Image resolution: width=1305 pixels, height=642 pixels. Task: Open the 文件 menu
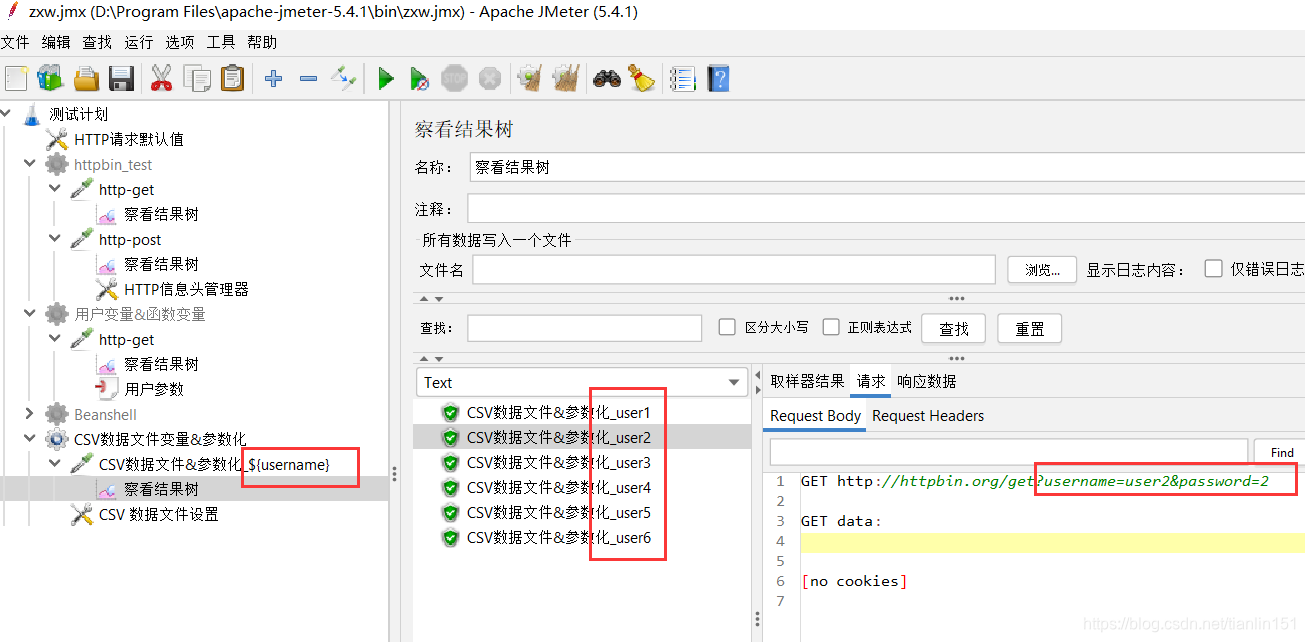coord(15,42)
